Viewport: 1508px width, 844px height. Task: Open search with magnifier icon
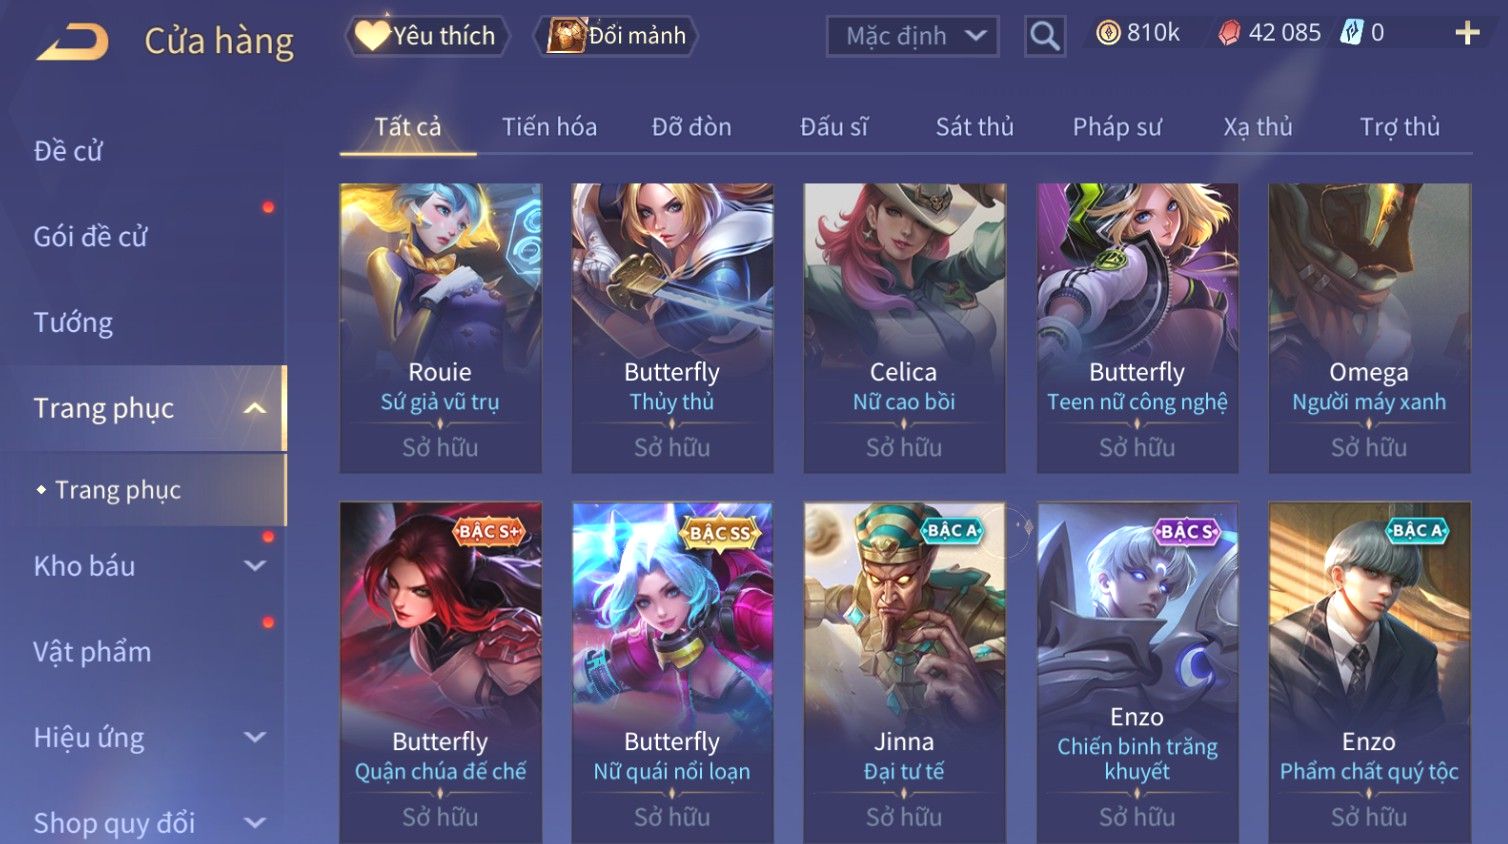(x=1045, y=36)
